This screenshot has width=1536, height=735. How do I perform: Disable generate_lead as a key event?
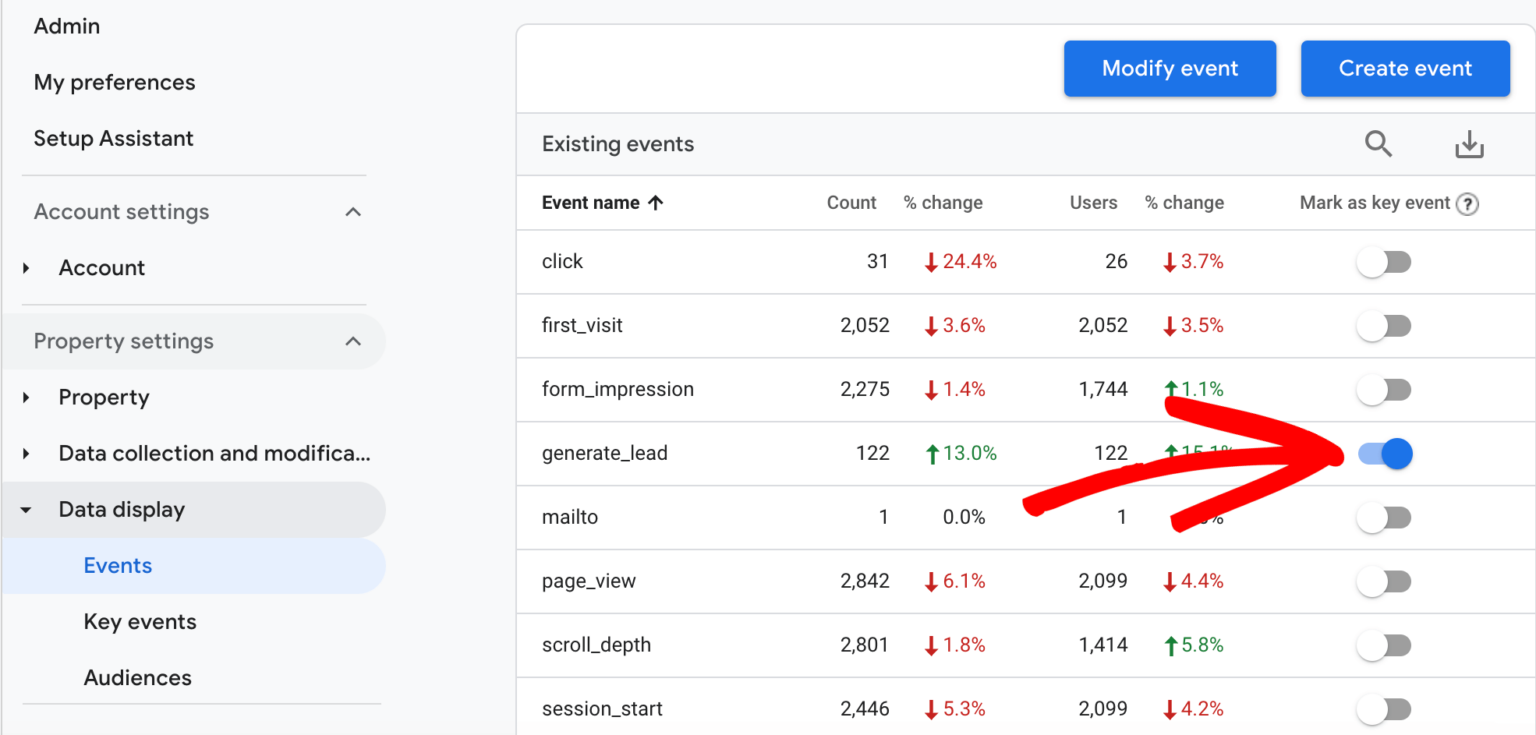coord(1384,453)
